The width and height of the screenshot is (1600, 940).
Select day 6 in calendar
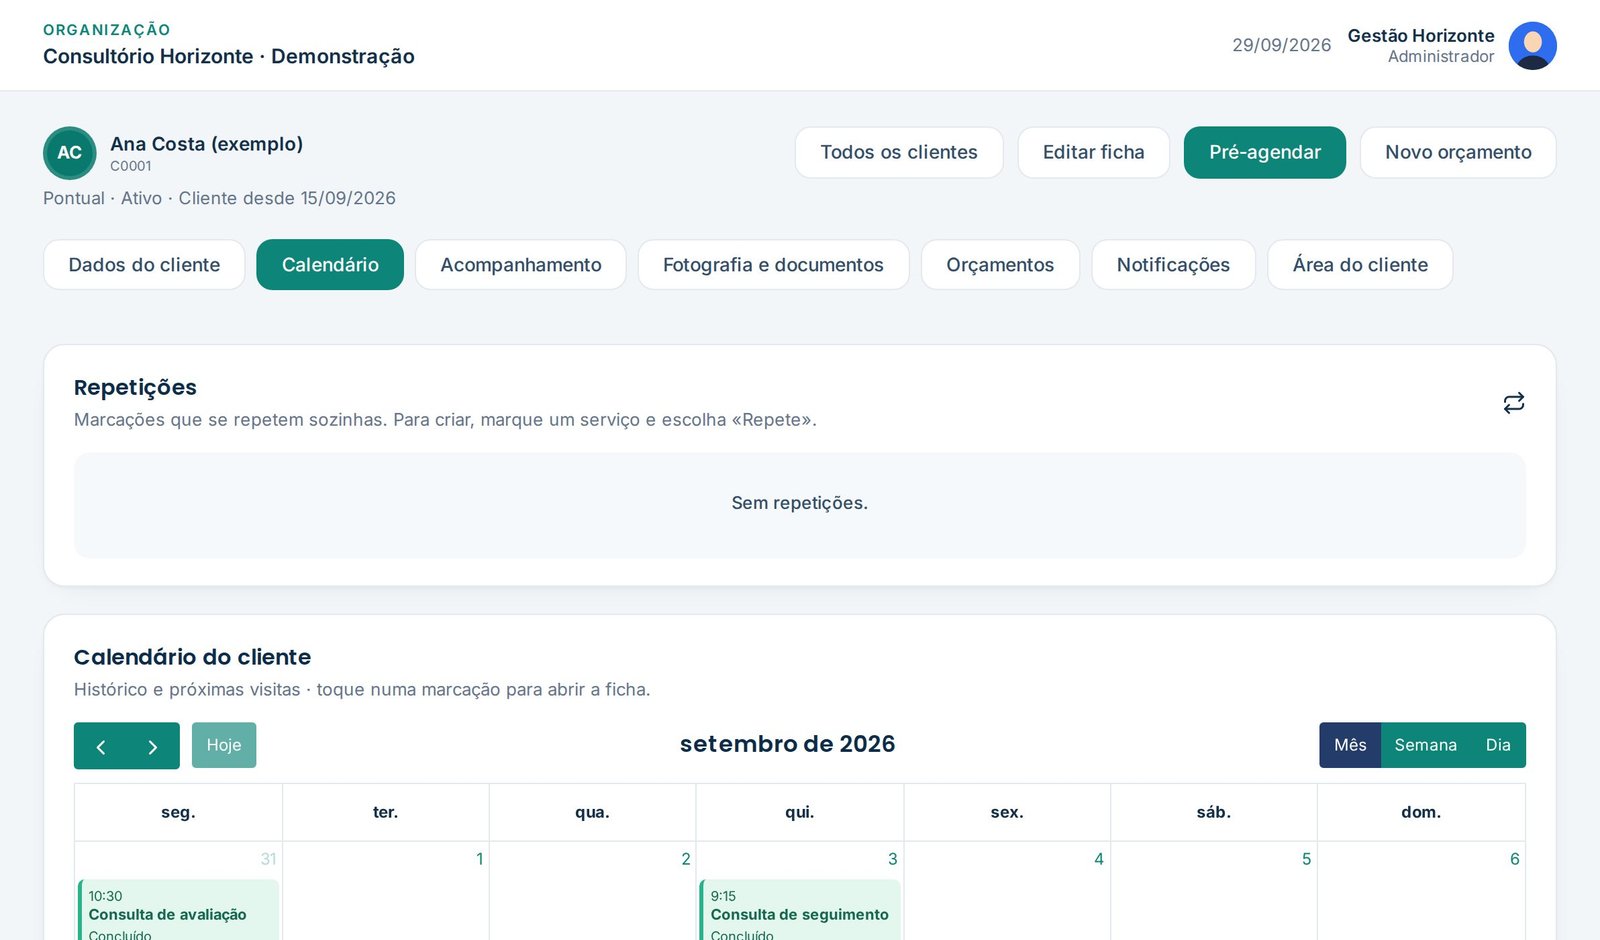[x=1515, y=859]
